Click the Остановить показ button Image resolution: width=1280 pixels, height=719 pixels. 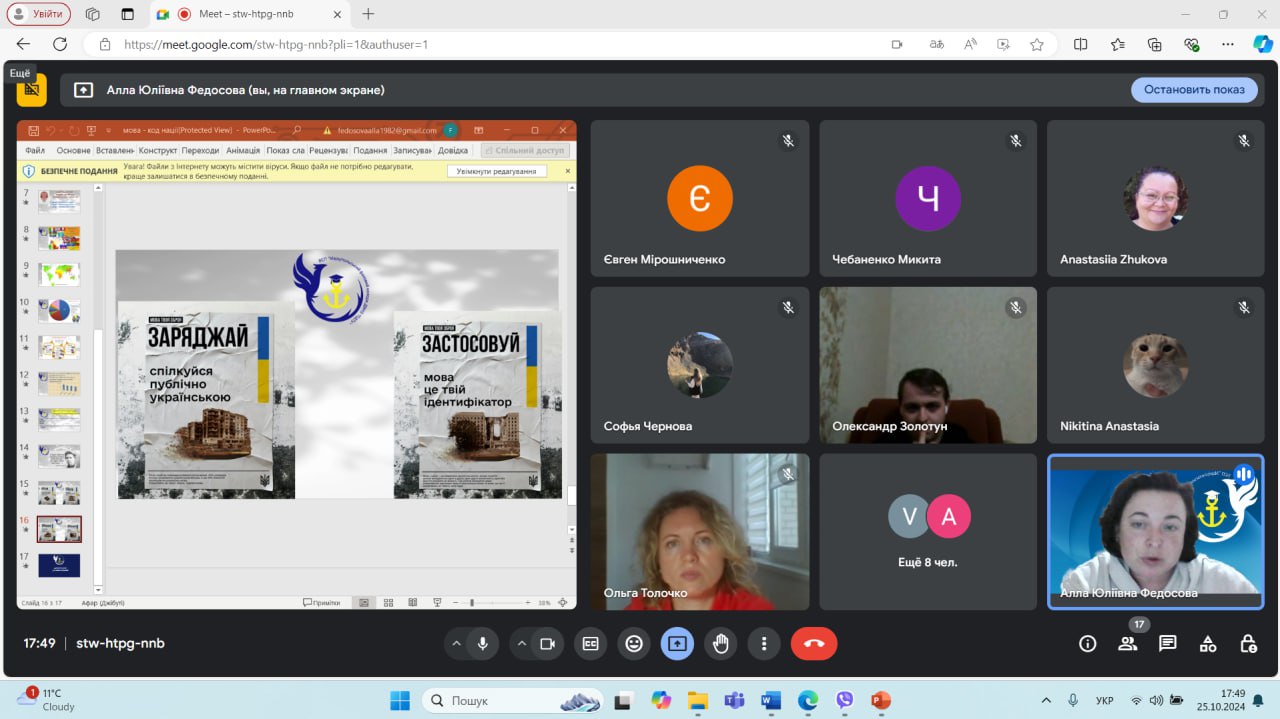(1194, 90)
